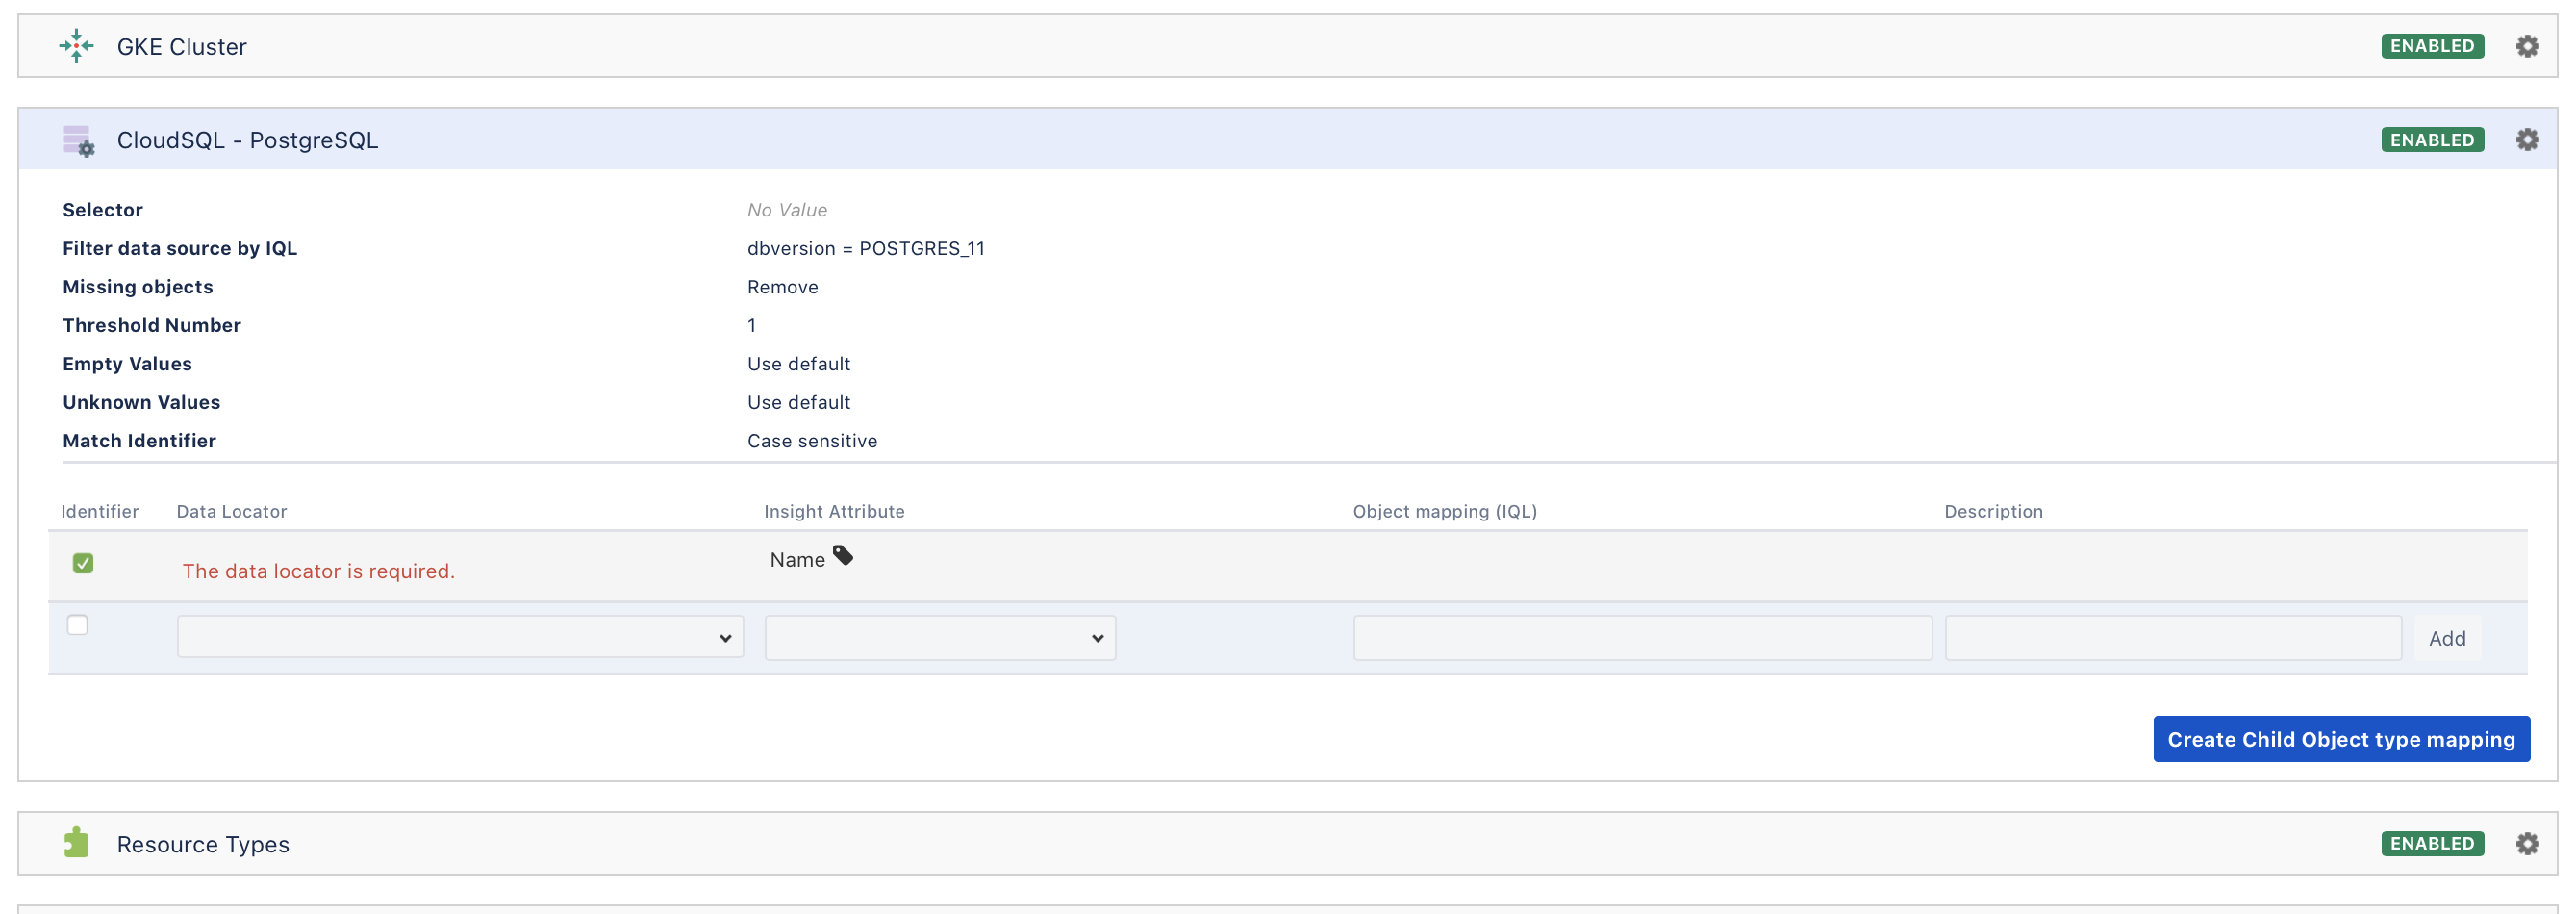This screenshot has height=914, width=2576.
Task: Check the identifier checkbox in new mapping row
Action: 77,625
